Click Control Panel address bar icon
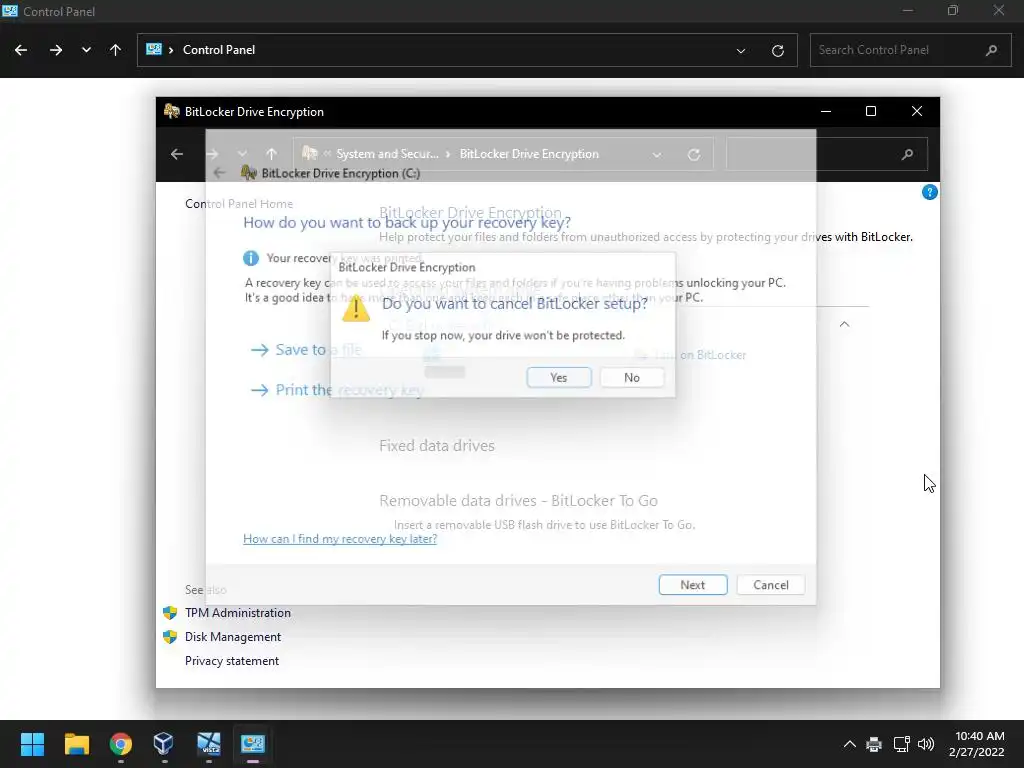Screen dimensions: 1024x768 pos(153,50)
